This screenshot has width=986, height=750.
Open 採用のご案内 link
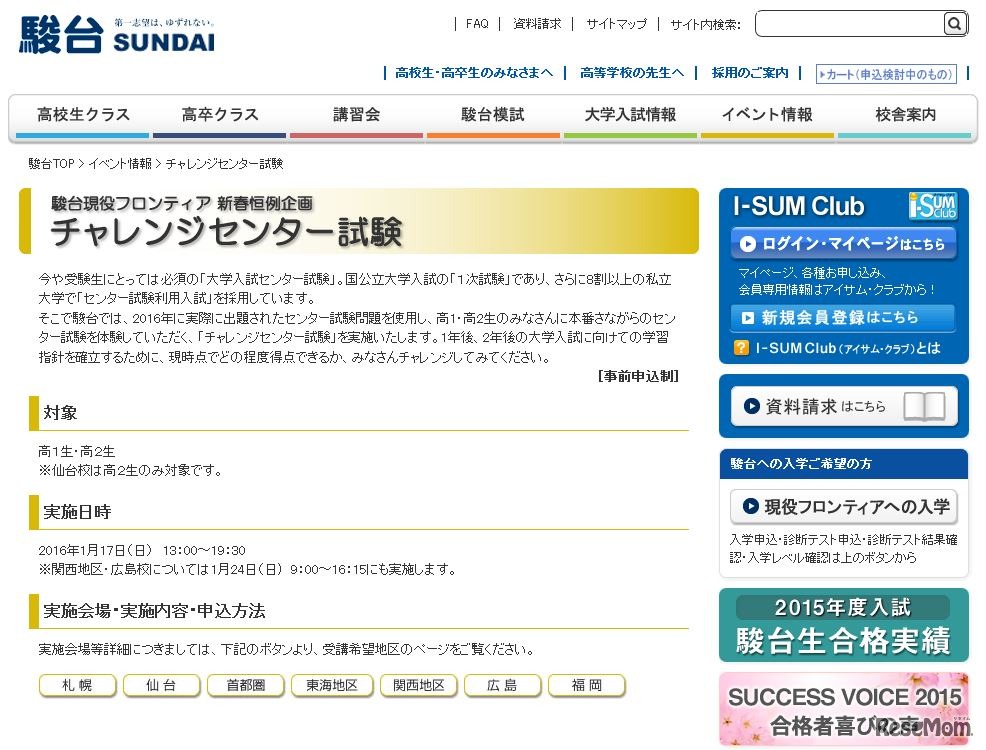click(x=750, y=73)
